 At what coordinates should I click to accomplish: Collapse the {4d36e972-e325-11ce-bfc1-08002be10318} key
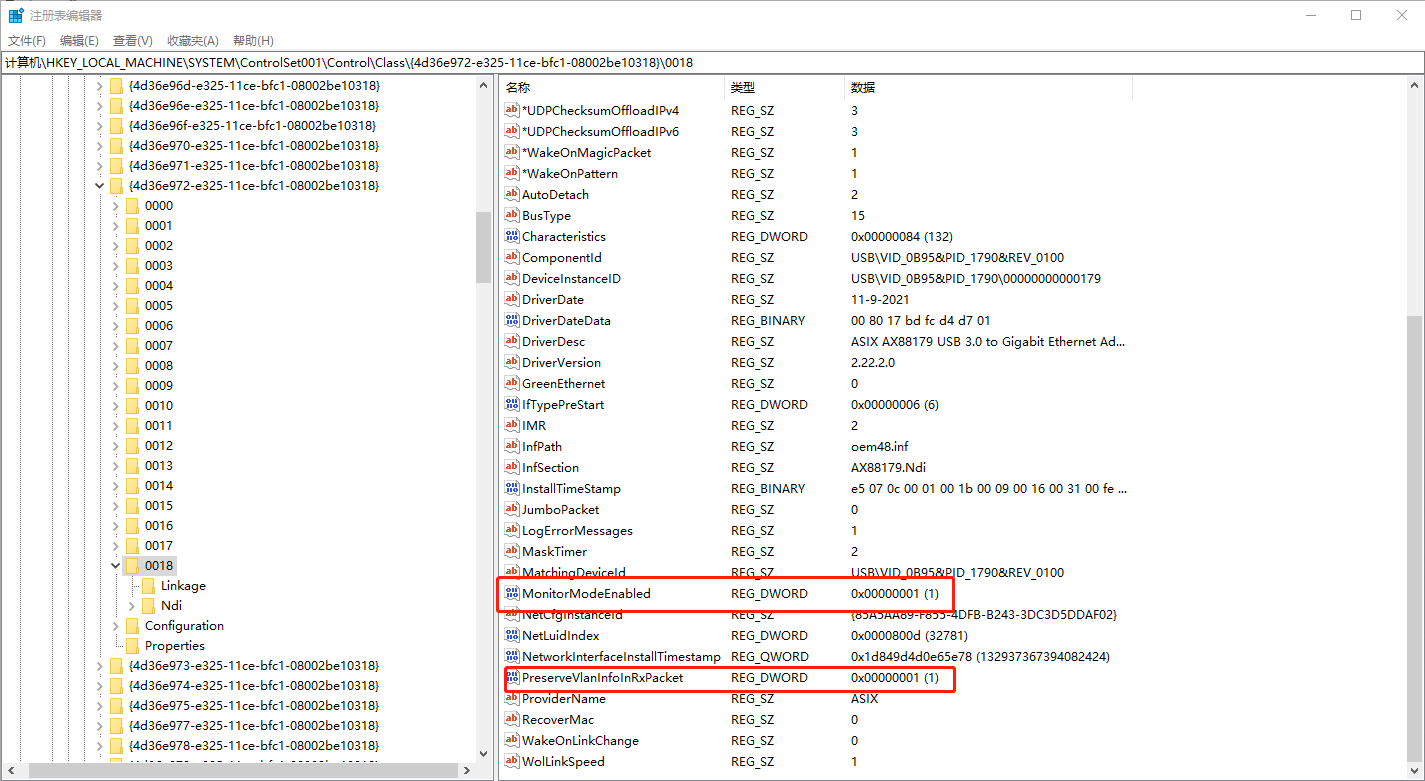99,185
